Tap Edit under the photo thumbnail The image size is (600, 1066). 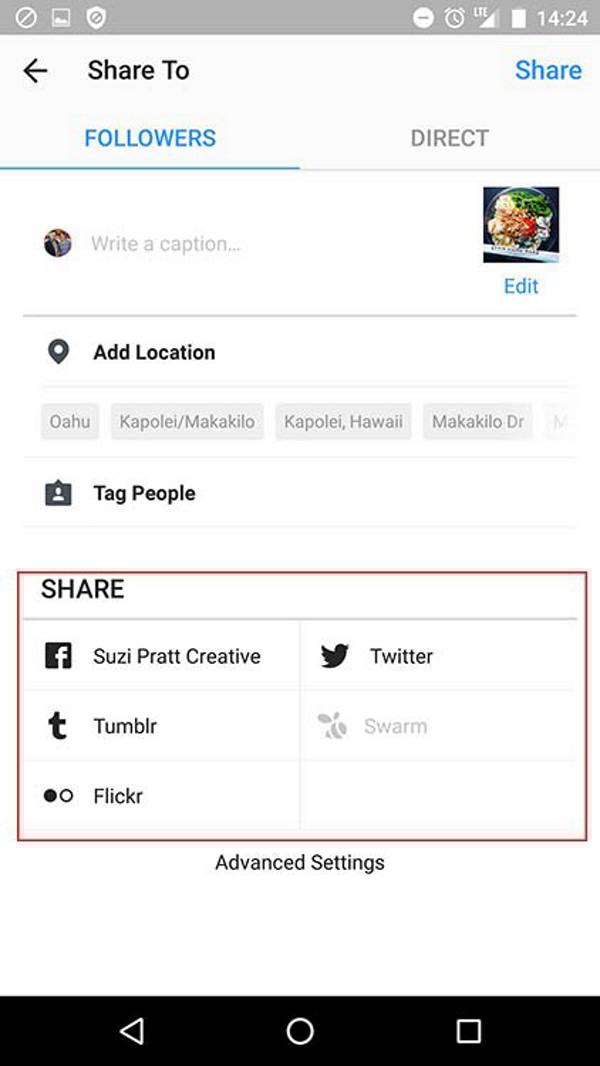click(x=521, y=287)
